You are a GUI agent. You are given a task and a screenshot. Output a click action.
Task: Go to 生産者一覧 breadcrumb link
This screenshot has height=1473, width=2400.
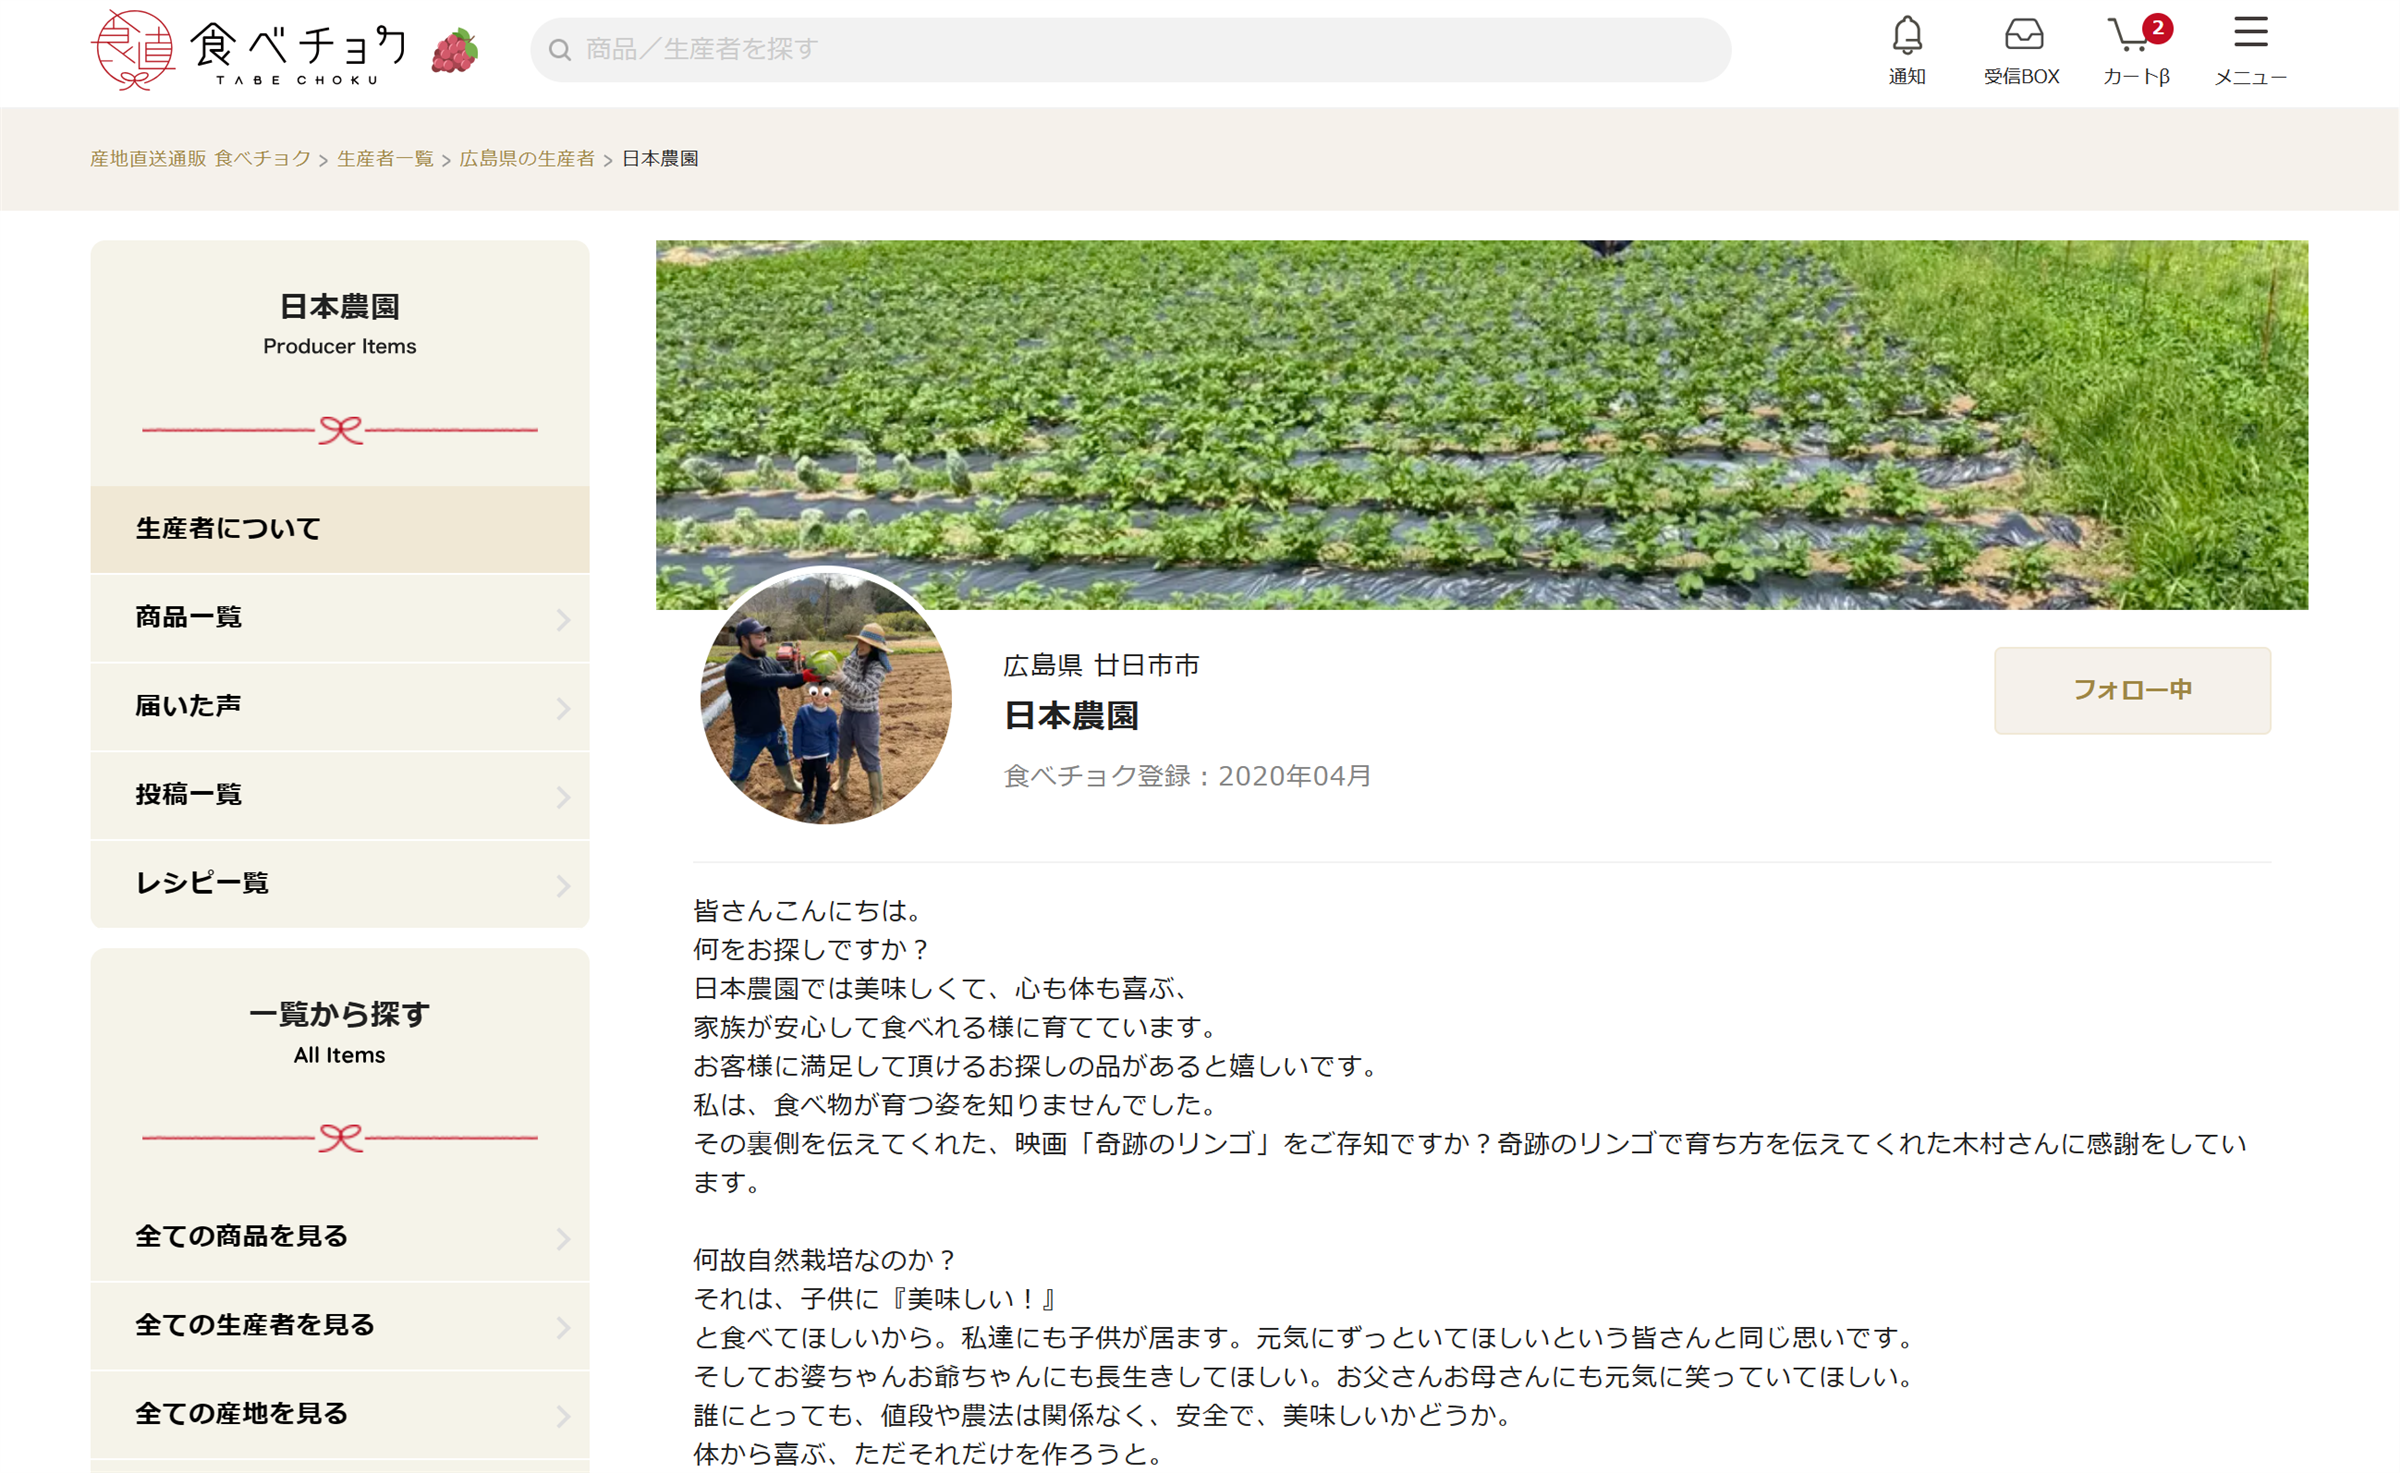385,159
